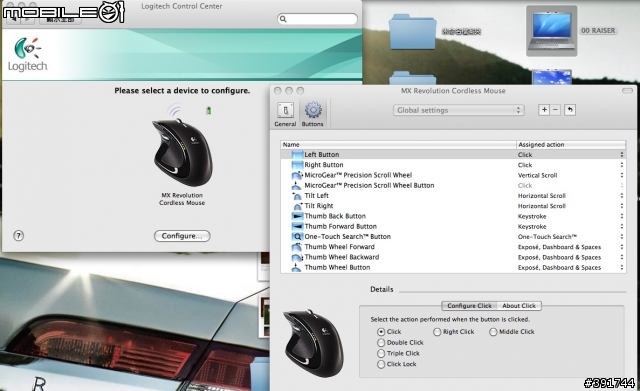Add a setting with the plus button
This screenshot has height=391, width=640.
pos(544,110)
